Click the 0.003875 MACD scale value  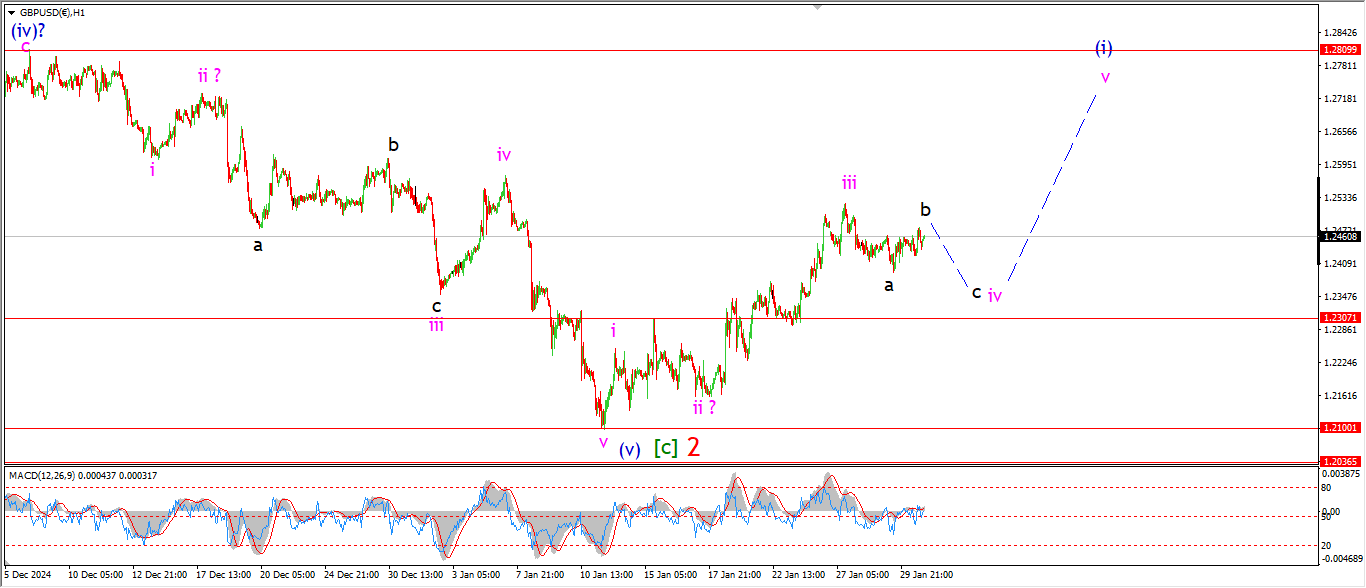pos(1340,472)
